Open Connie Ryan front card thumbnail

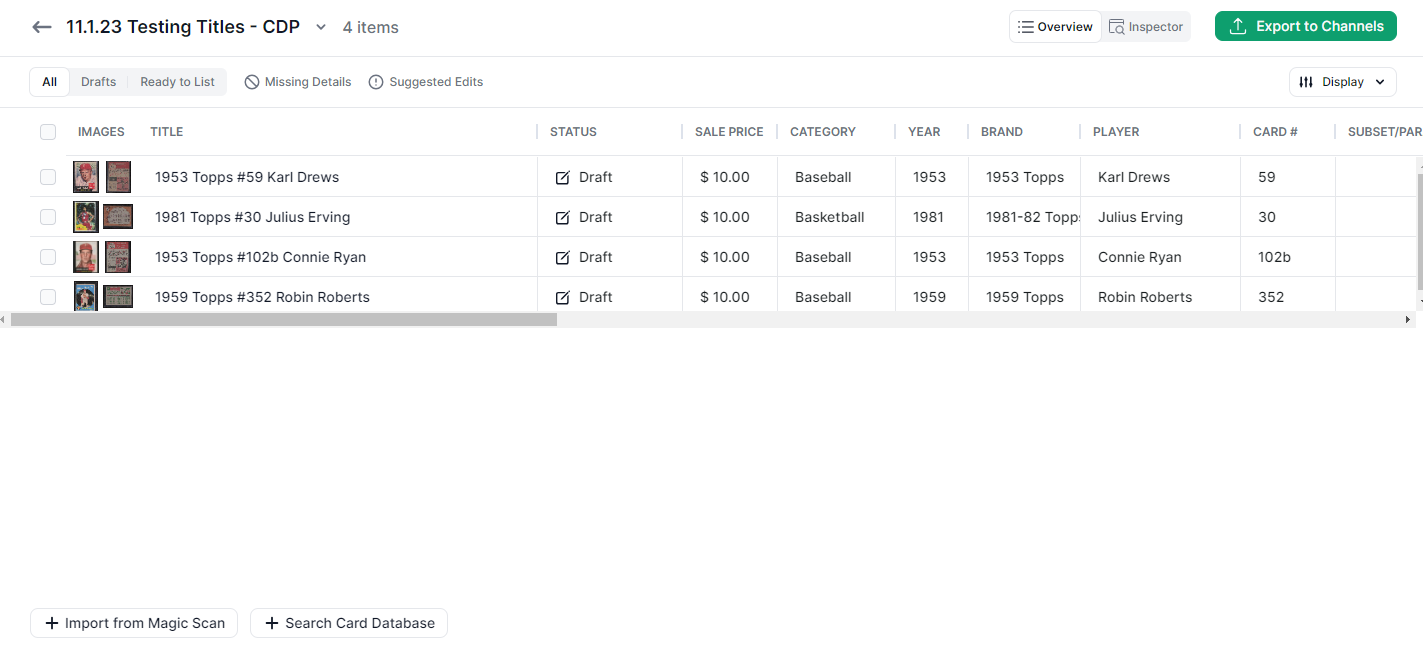[x=86, y=257]
